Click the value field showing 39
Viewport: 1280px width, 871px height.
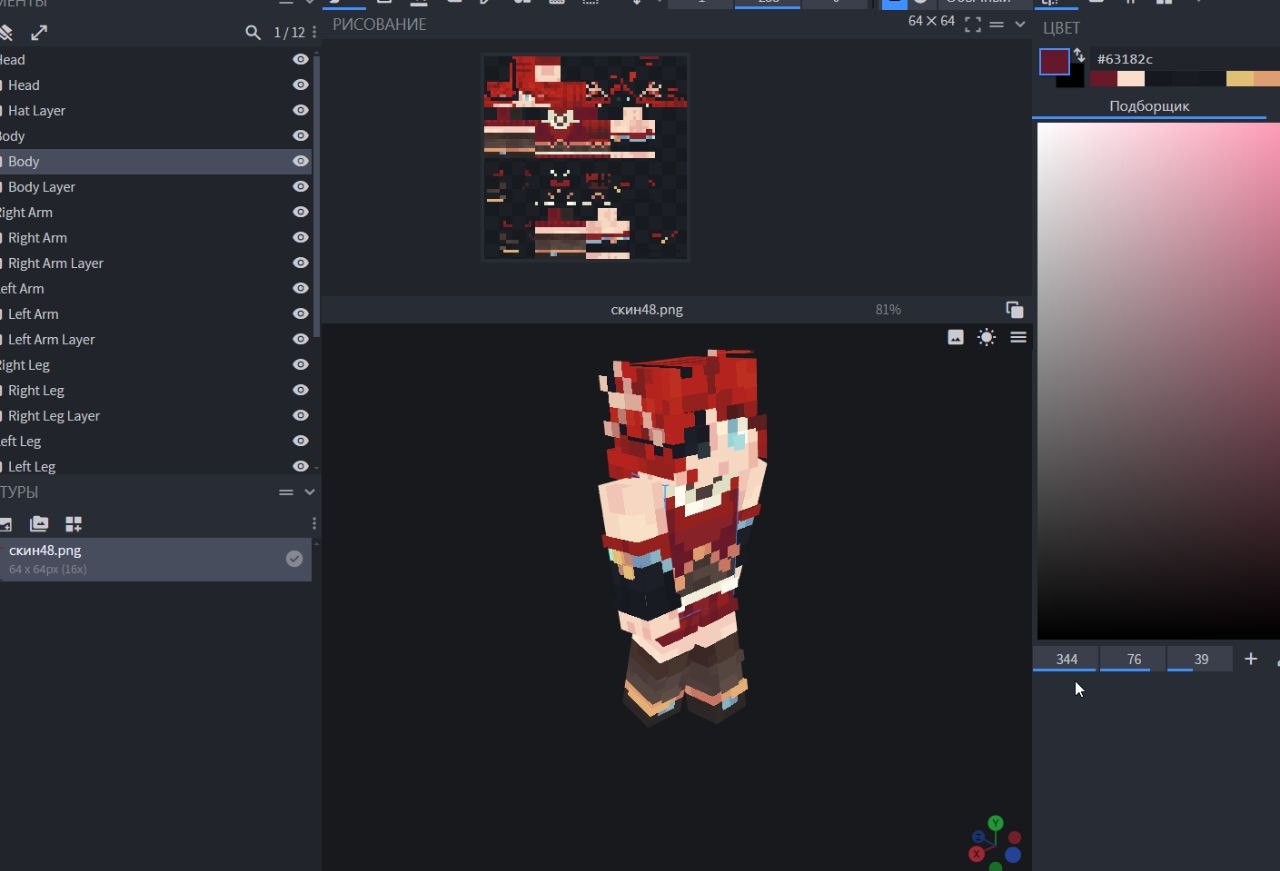1200,659
